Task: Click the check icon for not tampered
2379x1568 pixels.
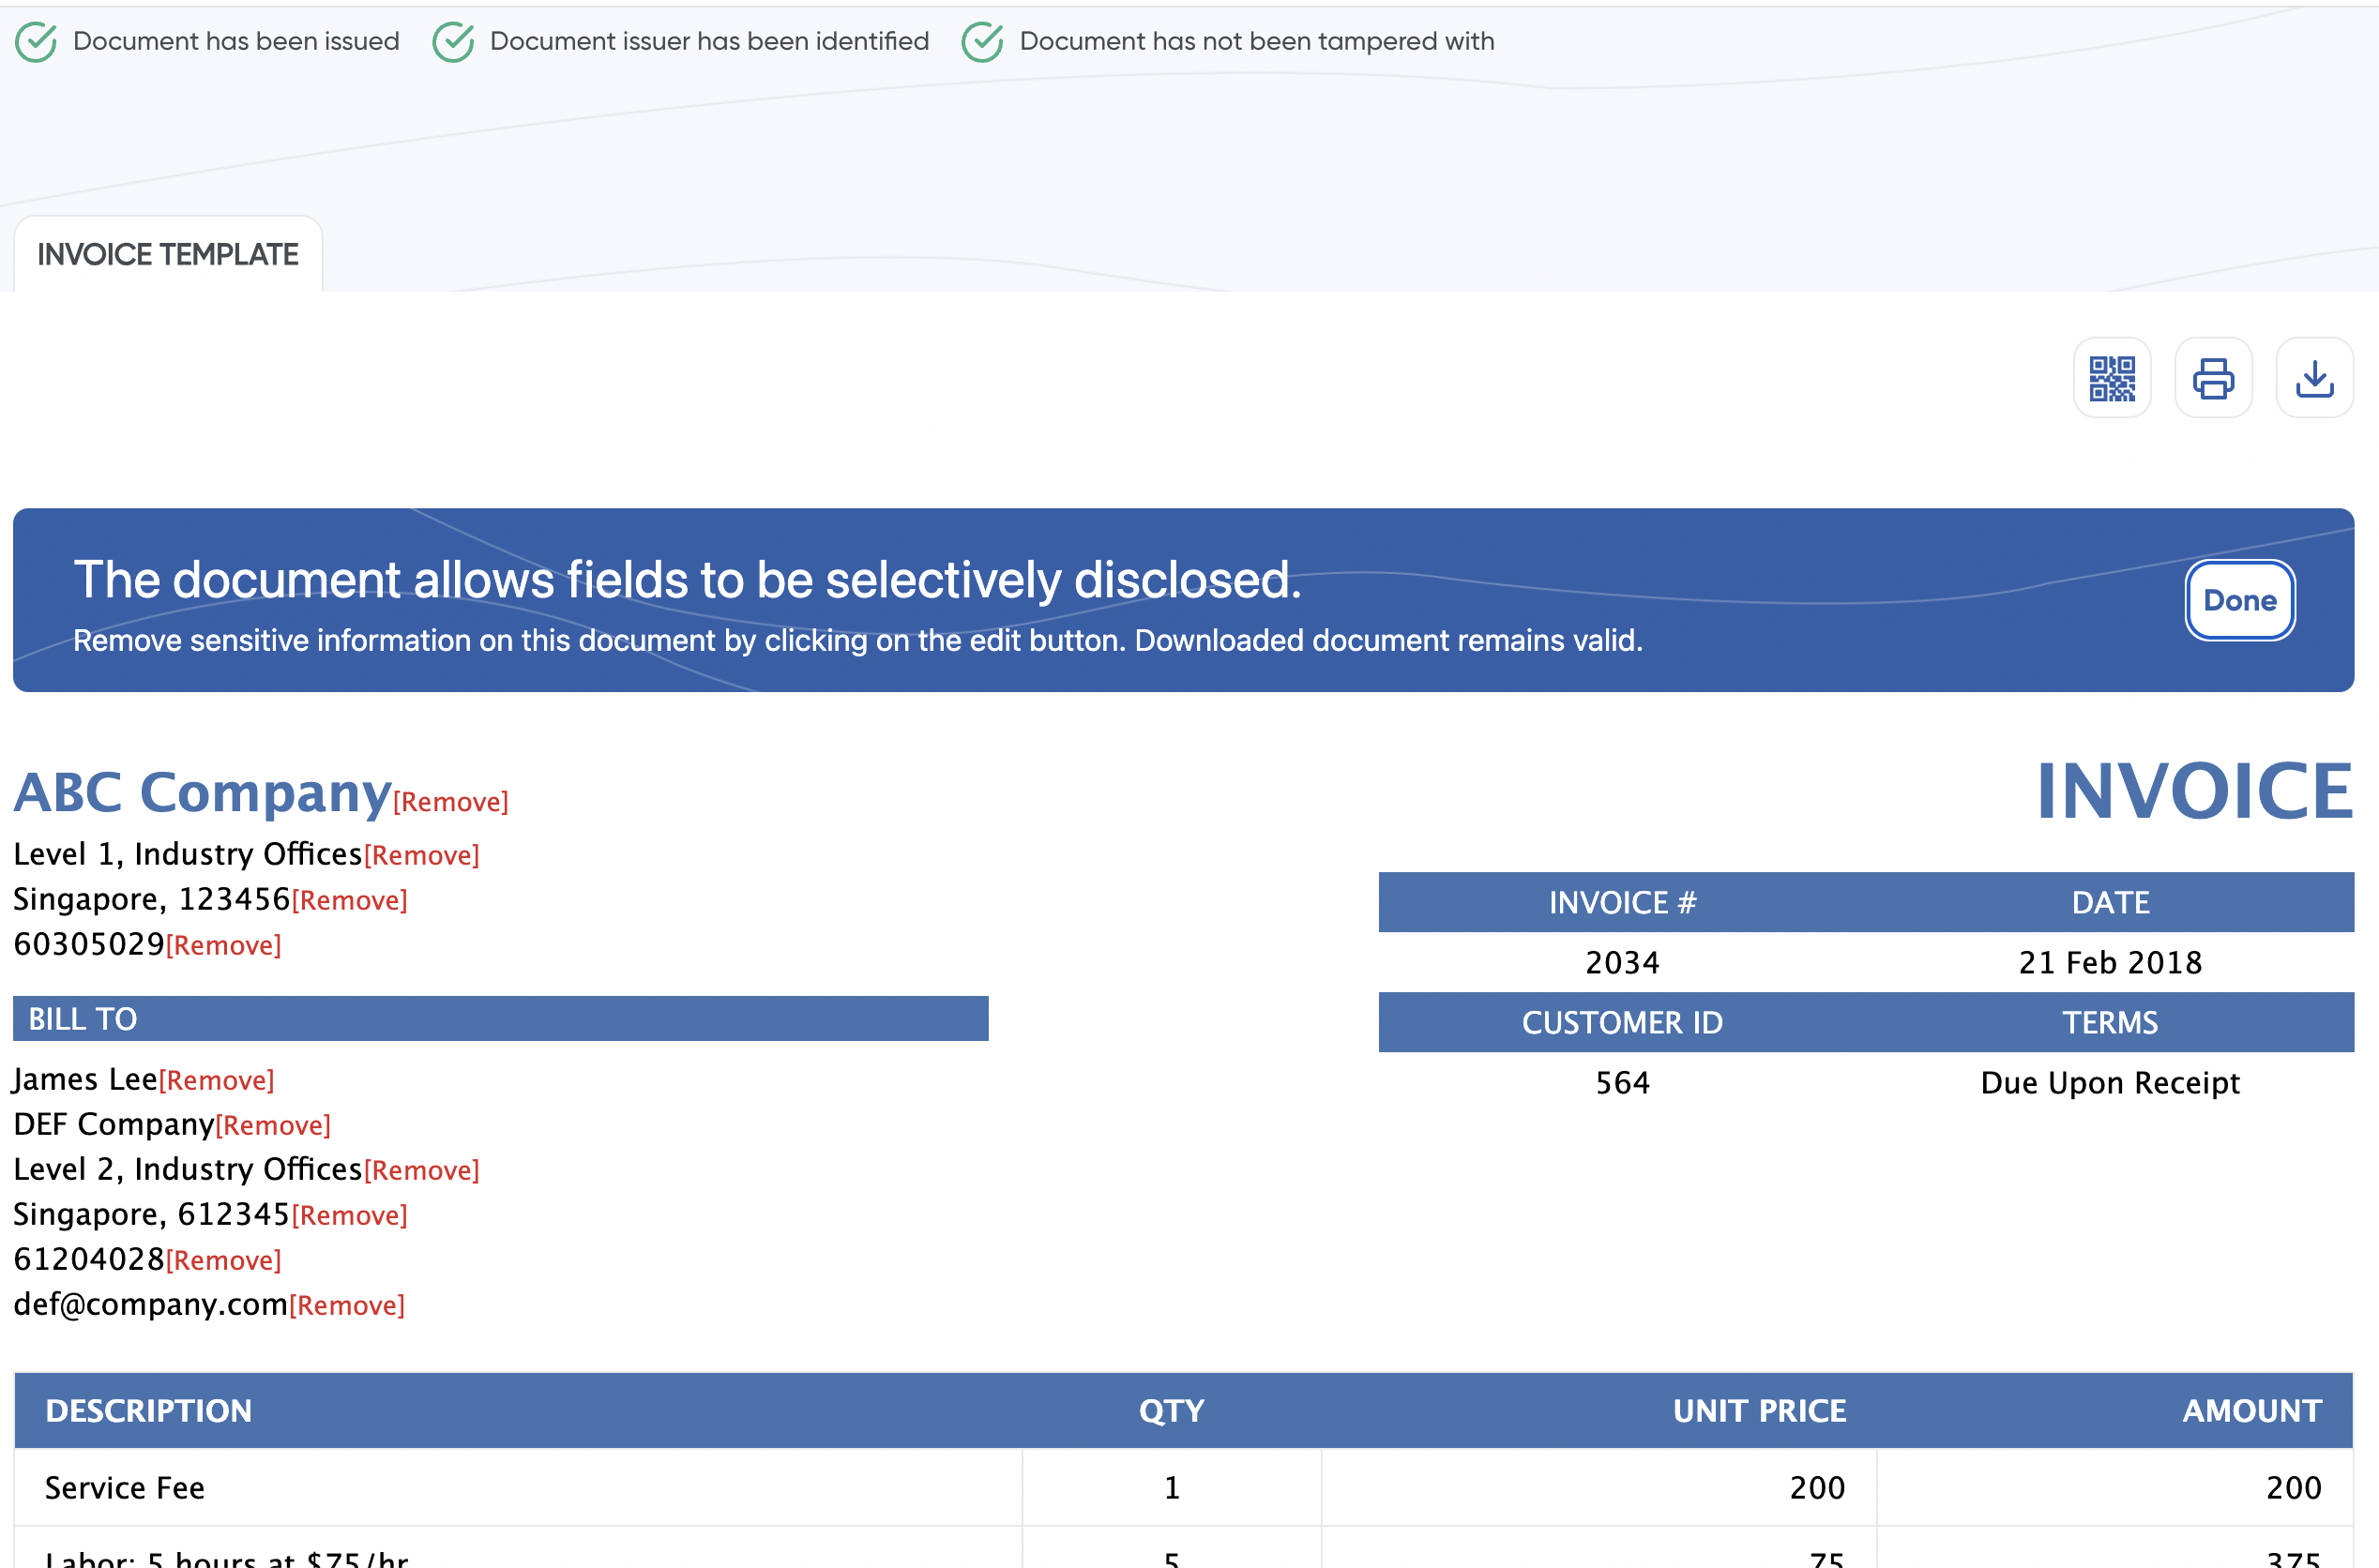Action: (982, 42)
